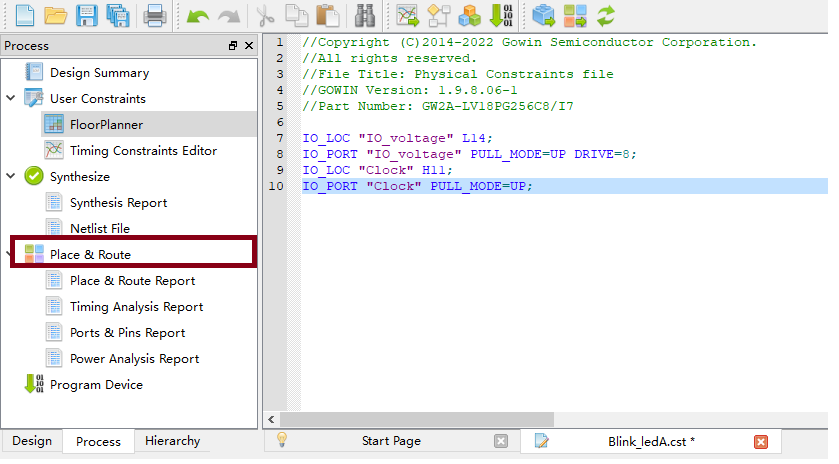Close the Process panel
Image resolution: width=839 pixels, height=464 pixels.
click(x=249, y=45)
